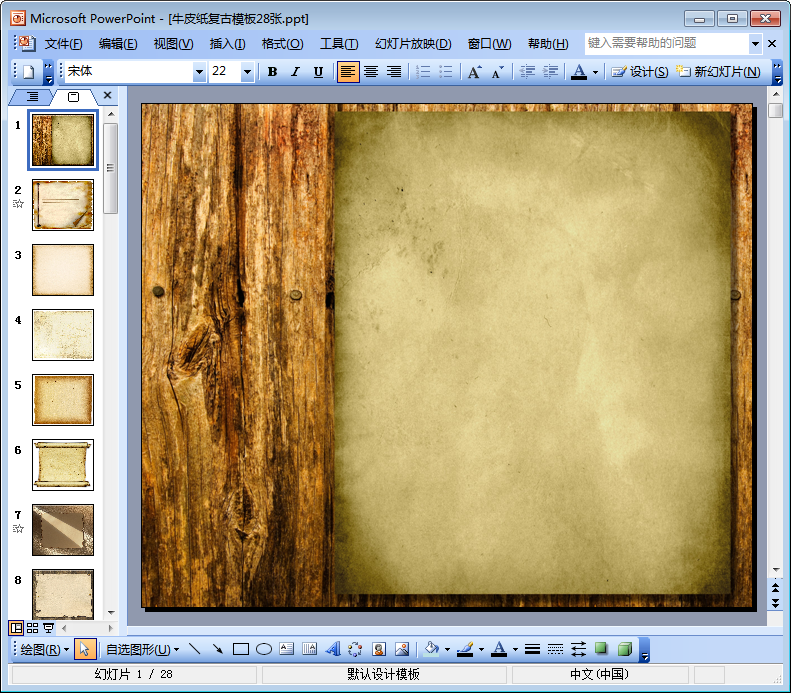Toggle numbered list
Viewport: 791px width, 693px height.
tap(423, 72)
